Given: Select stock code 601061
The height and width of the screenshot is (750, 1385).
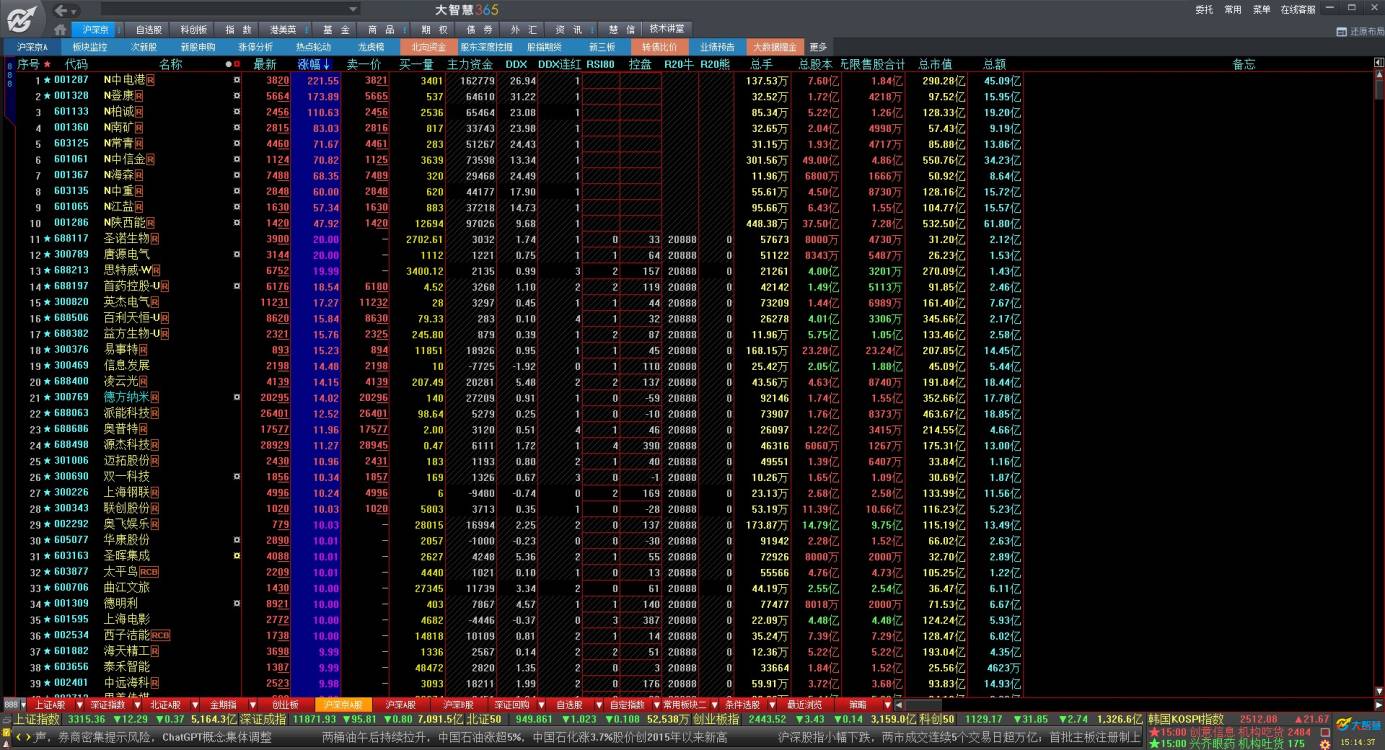Looking at the screenshot, I should tap(71, 159).
